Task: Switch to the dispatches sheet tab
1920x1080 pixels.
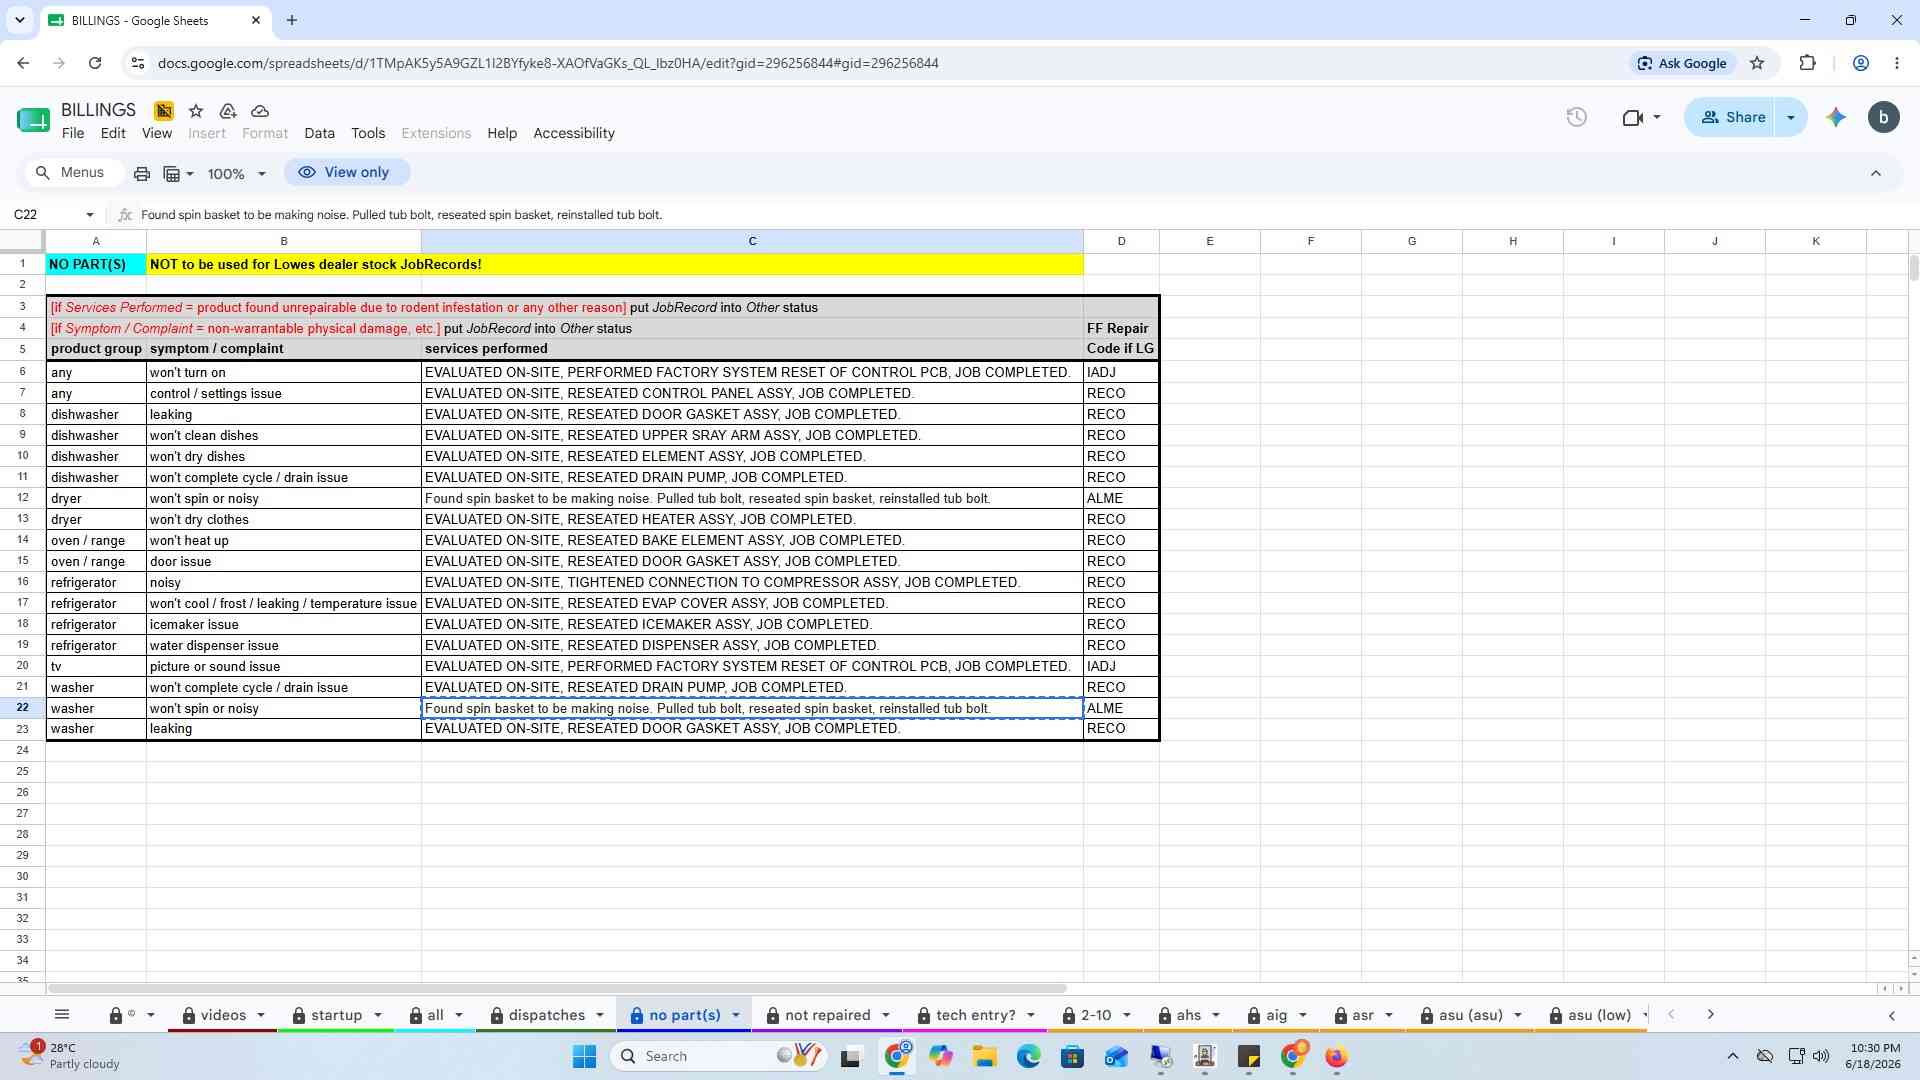Action: pos(546,1015)
